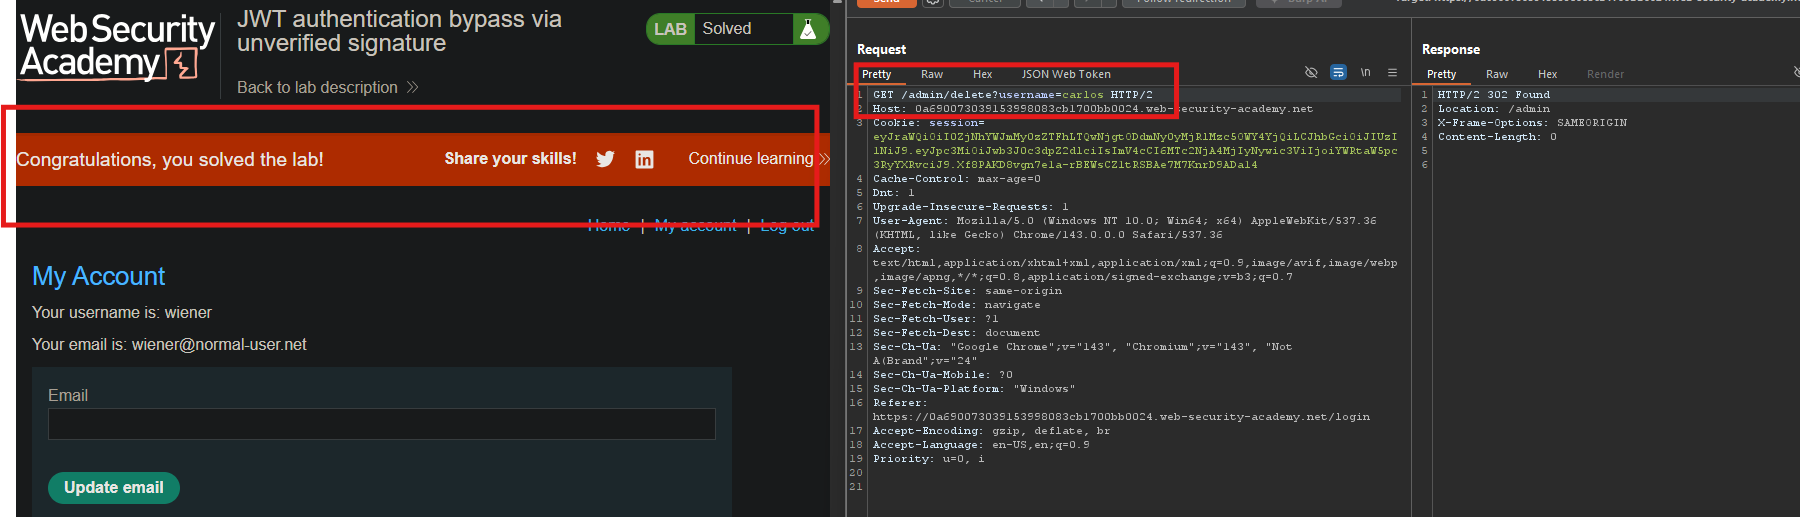Switch to Request Raw tab
1800x517 pixels.
tap(932, 74)
